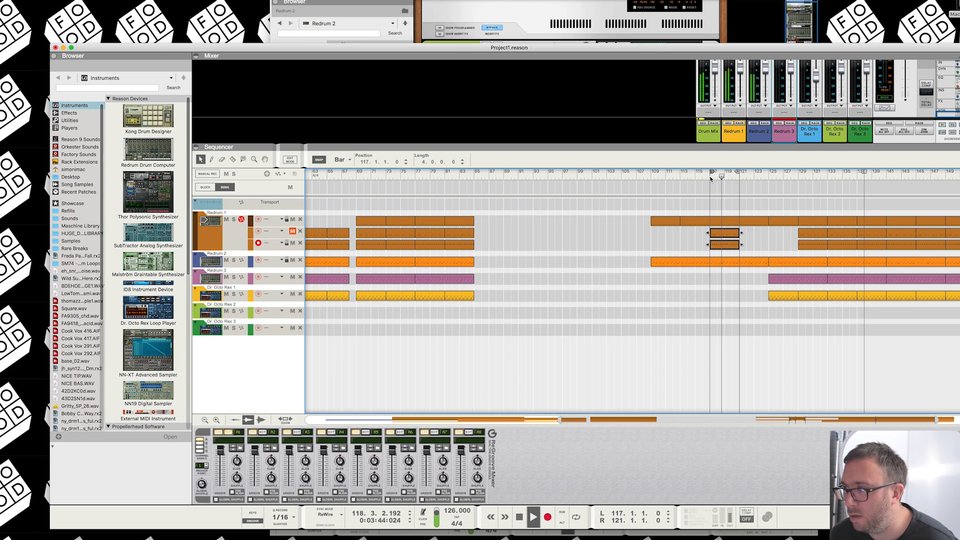Mute the Dr. Octo Rex 1 track
This screenshot has height=540, width=960.
(x=227, y=294)
